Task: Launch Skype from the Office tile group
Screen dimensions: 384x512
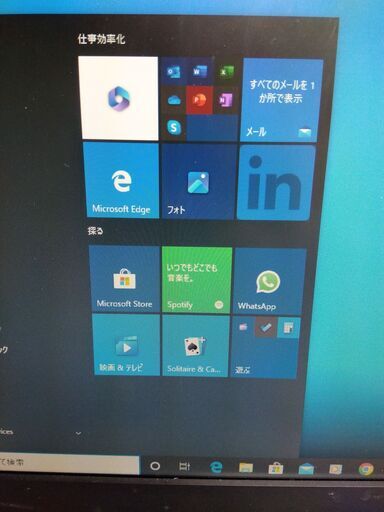Action: (174, 127)
